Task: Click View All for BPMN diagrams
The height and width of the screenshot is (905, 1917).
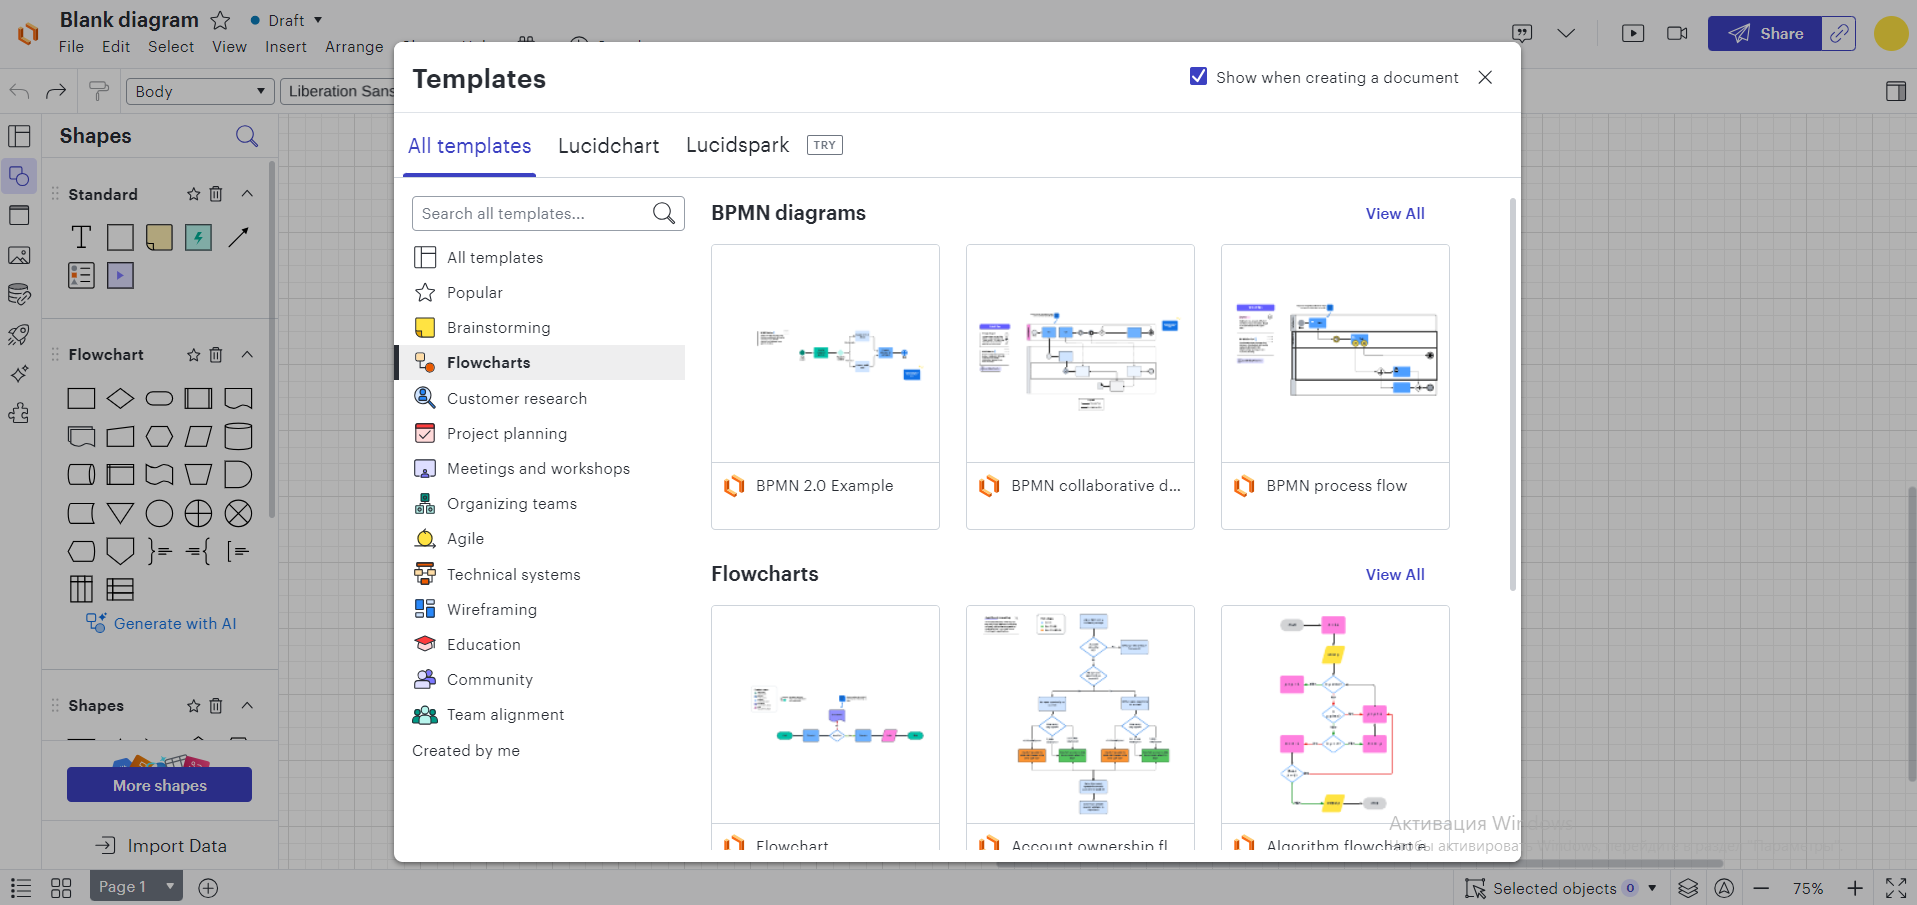Action: coord(1395,214)
